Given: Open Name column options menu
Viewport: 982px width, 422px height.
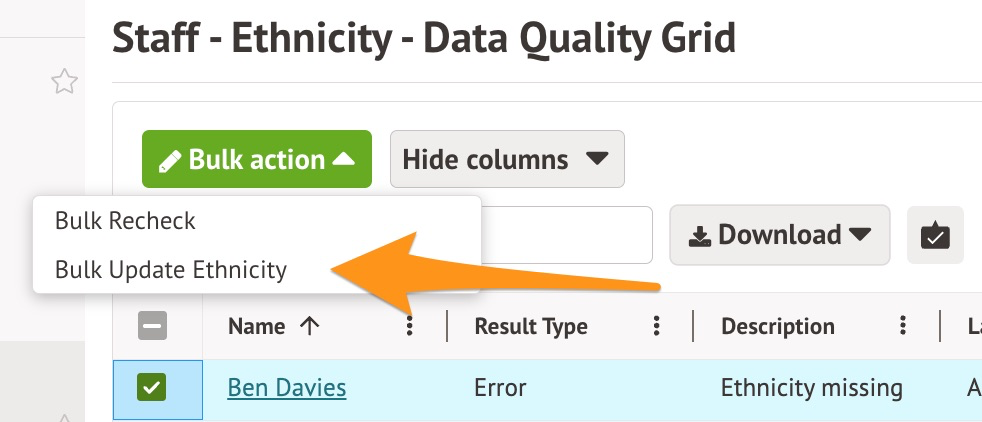Looking at the screenshot, I should tap(409, 326).
